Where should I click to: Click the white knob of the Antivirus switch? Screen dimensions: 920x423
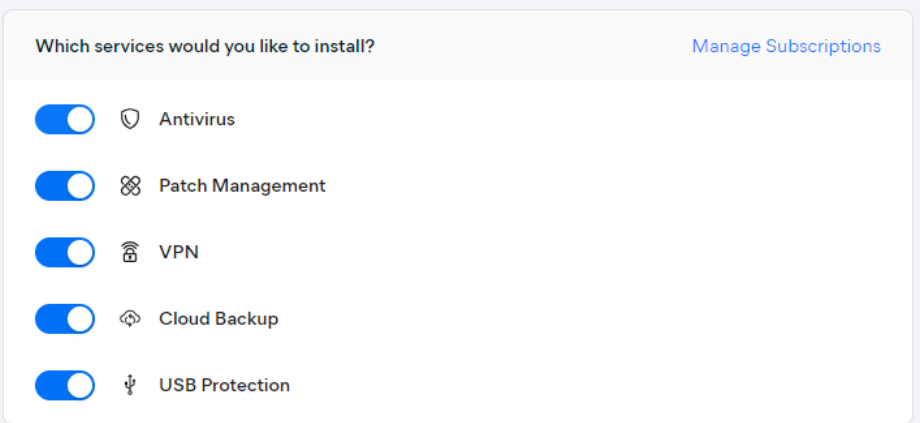pyautogui.click(x=80, y=120)
